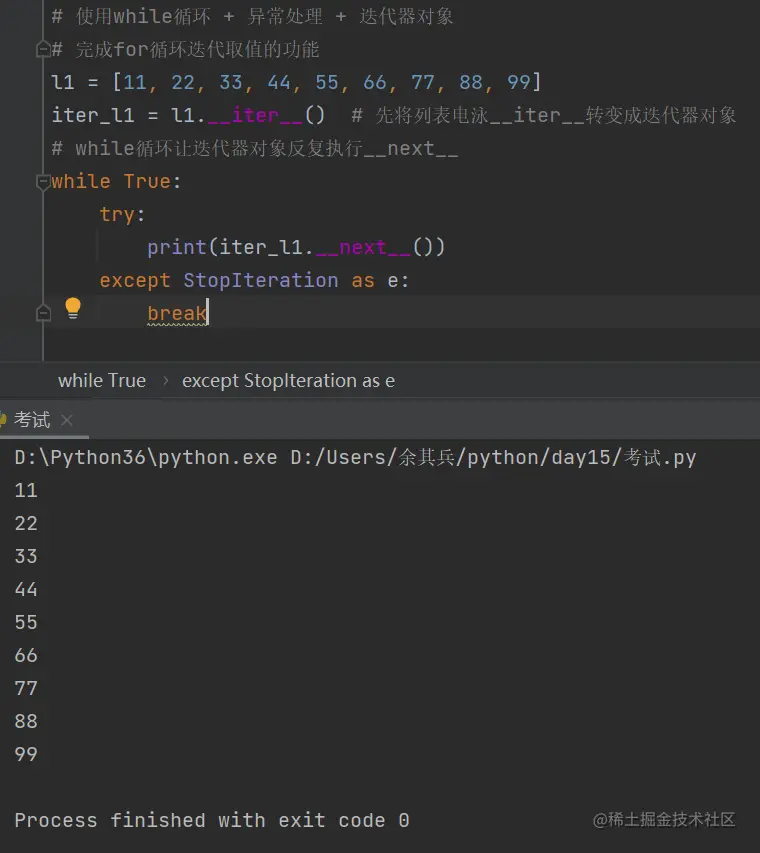
Task: Select 'while True' in the breadcrumb bar
Action: tap(102, 380)
